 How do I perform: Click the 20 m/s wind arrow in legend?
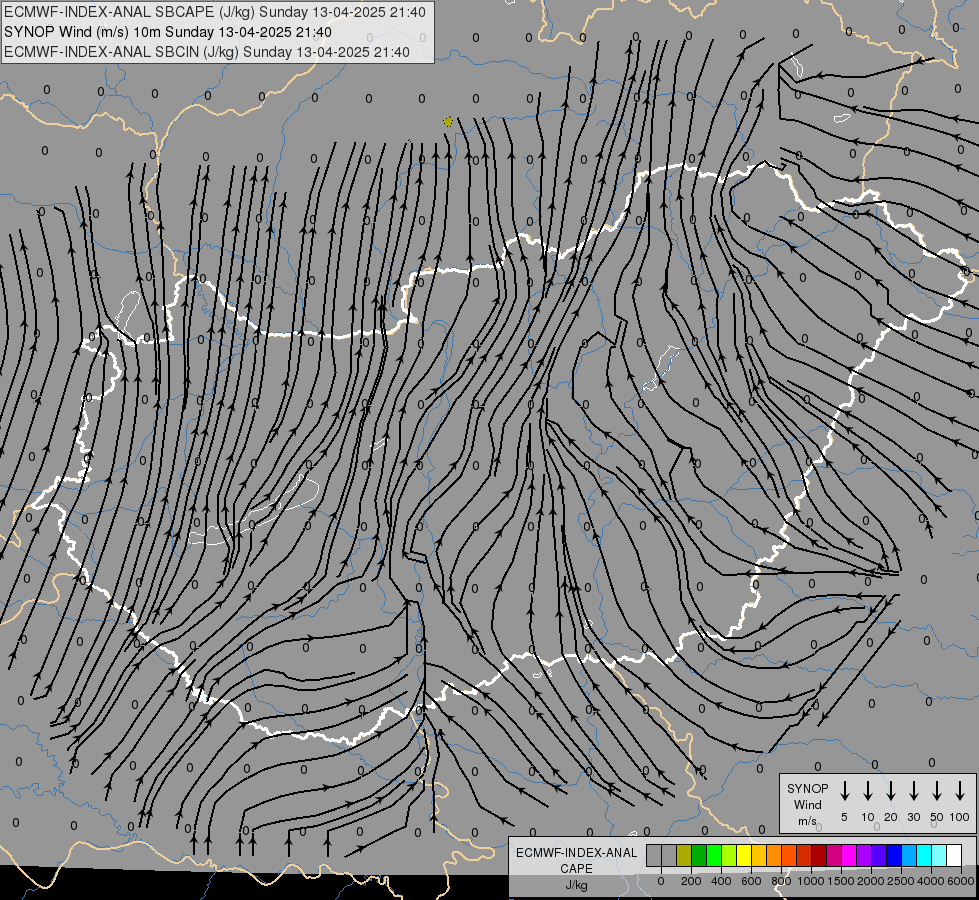pyautogui.click(x=891, y=791)
